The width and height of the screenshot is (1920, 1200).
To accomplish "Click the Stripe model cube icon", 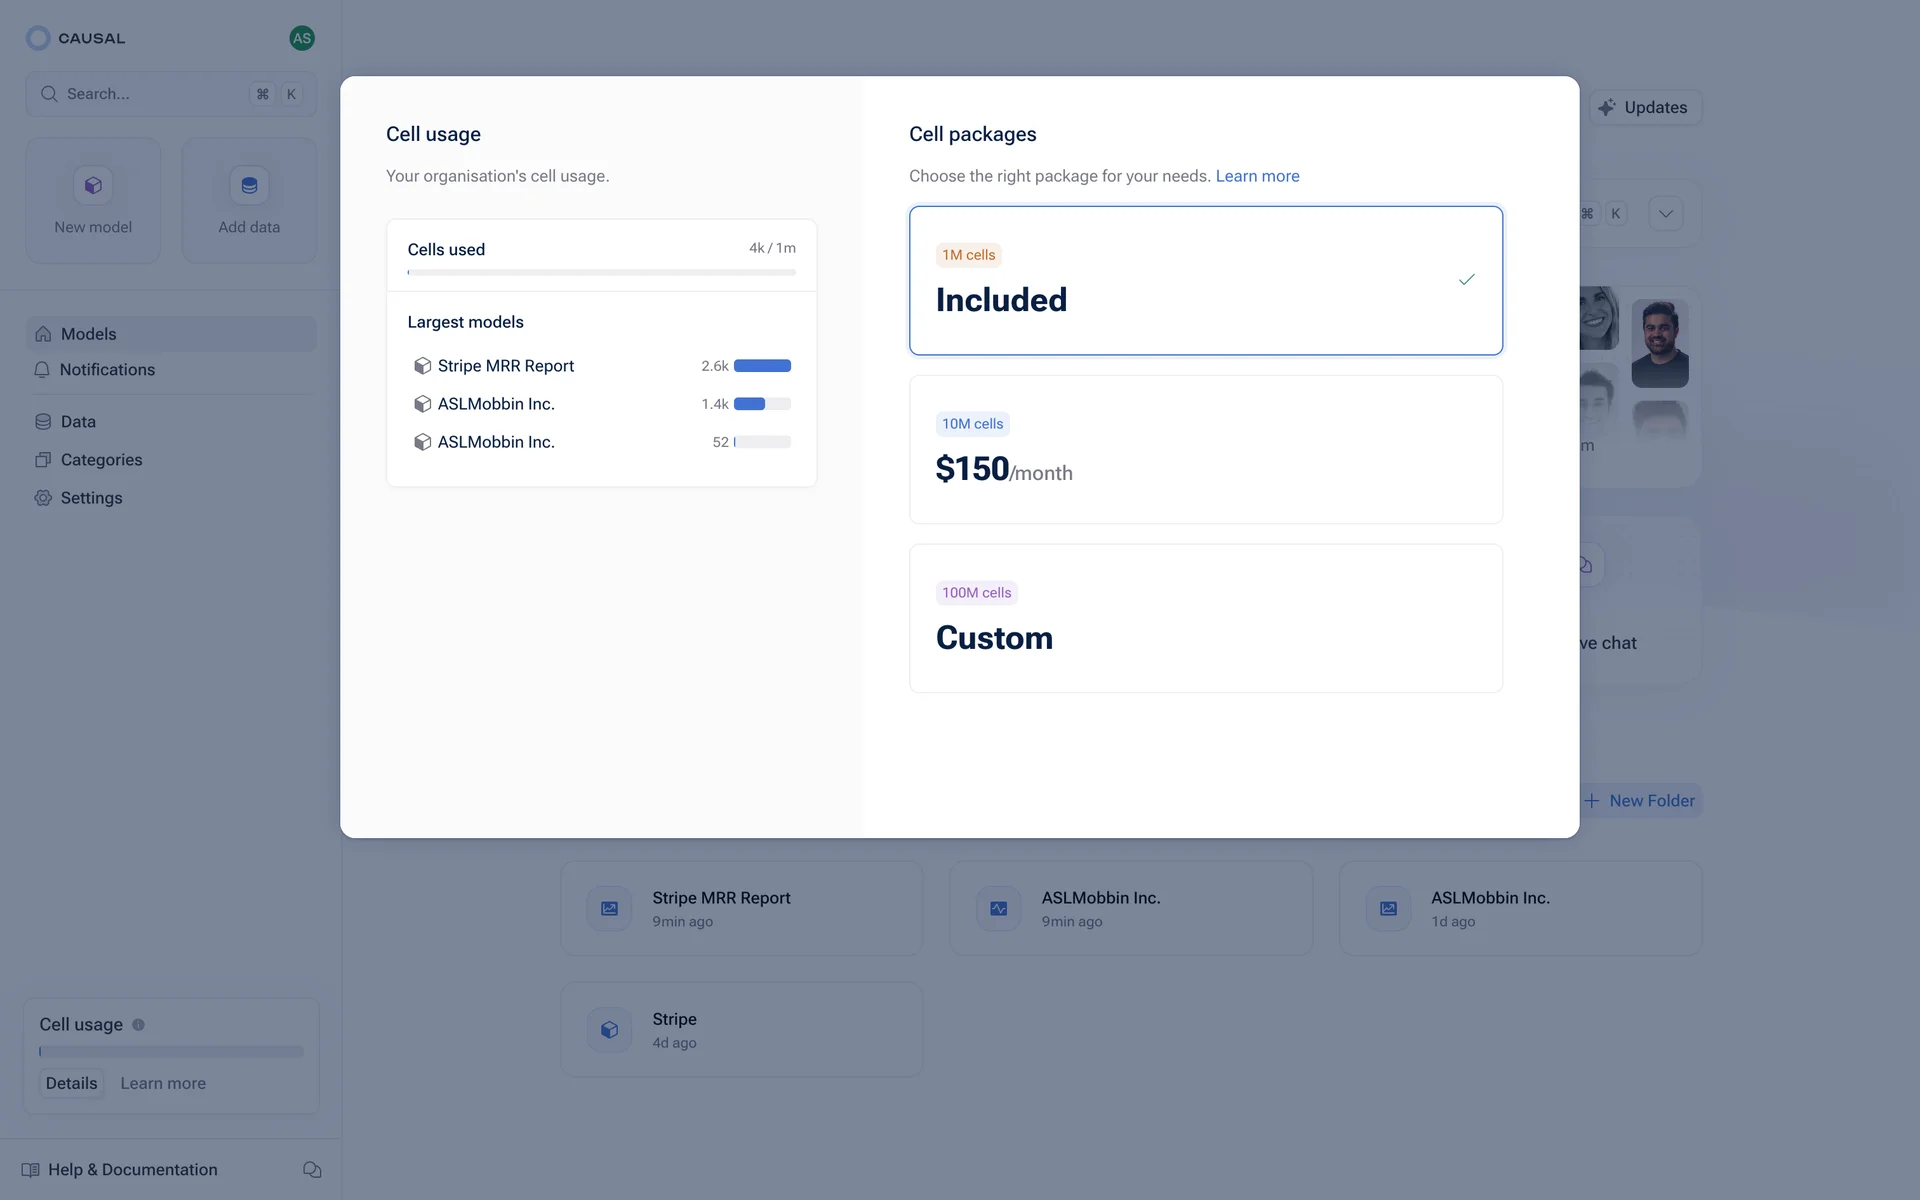I will click(609, 1029).
